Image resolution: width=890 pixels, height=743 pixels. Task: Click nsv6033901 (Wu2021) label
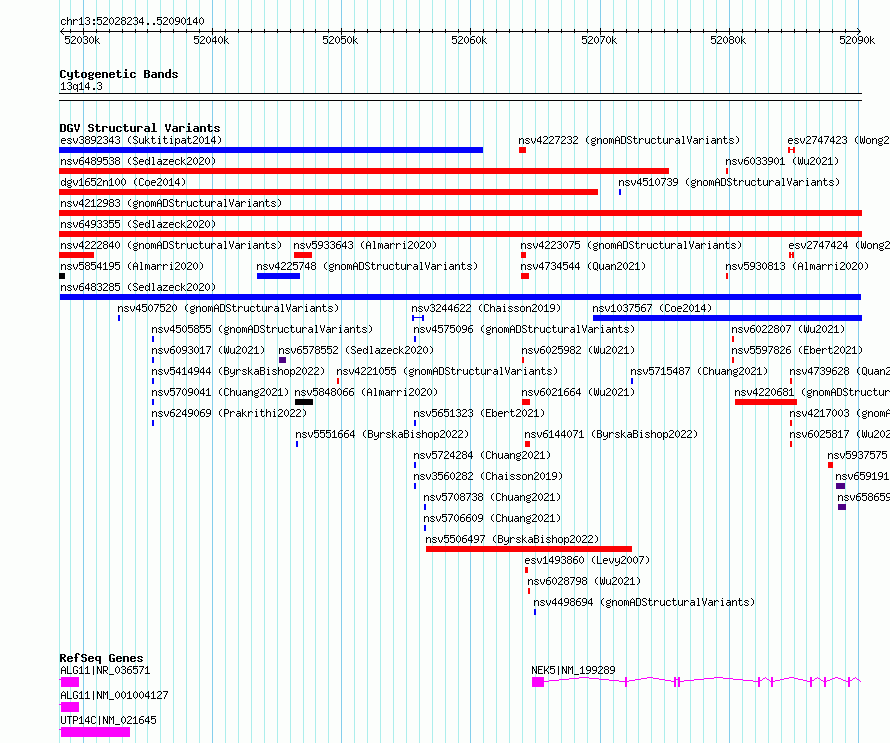(782, 161)
